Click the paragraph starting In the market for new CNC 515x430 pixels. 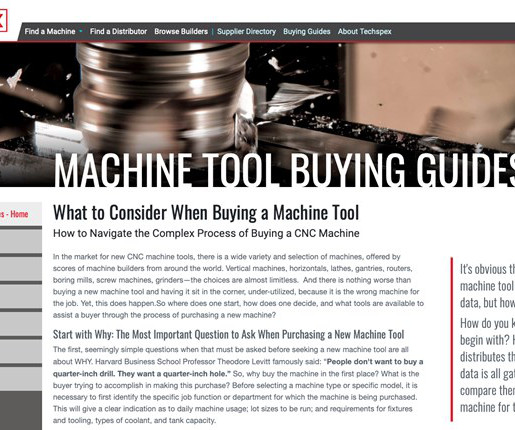238,286
